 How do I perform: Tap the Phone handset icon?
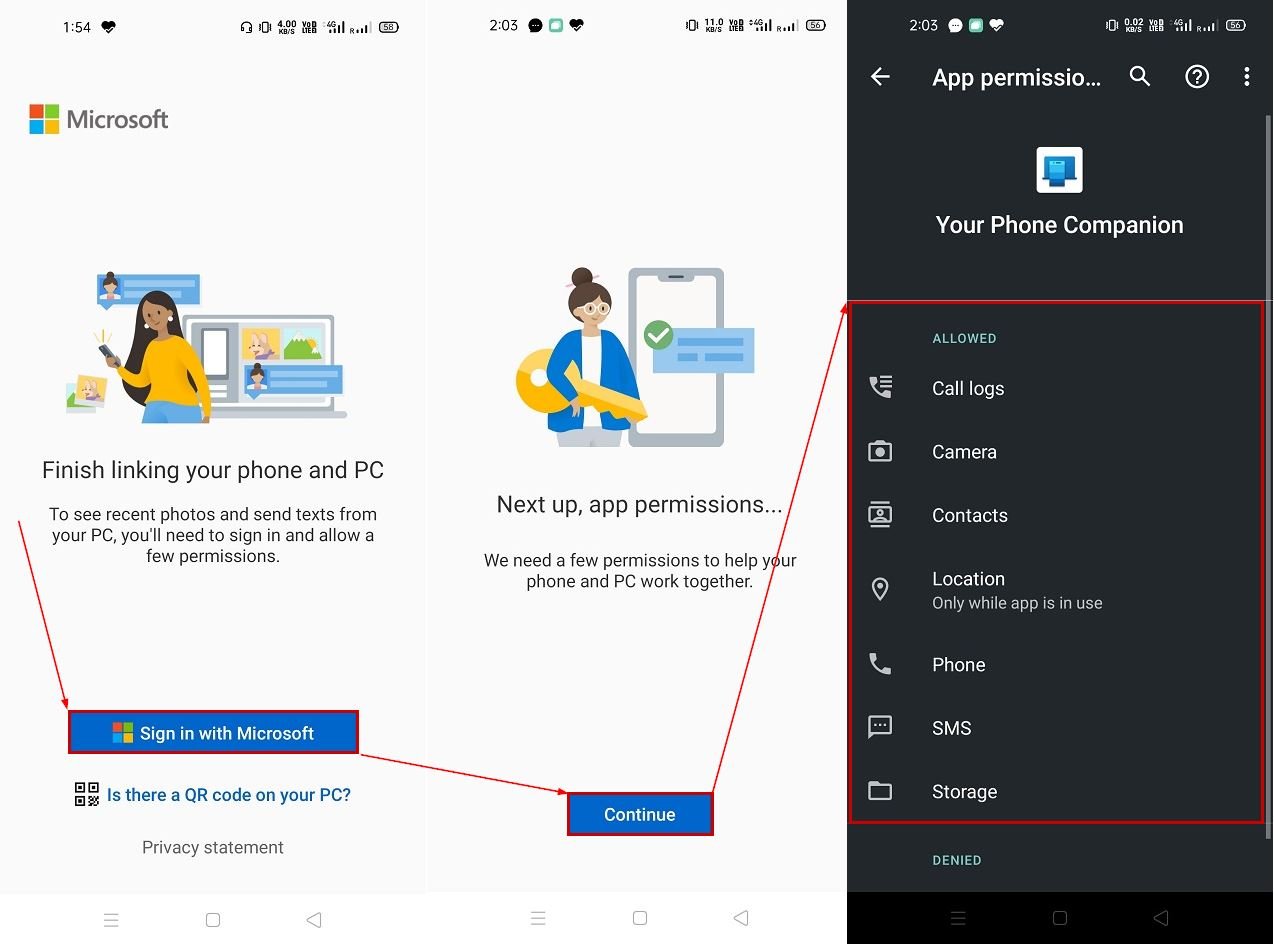click(880, 663)
